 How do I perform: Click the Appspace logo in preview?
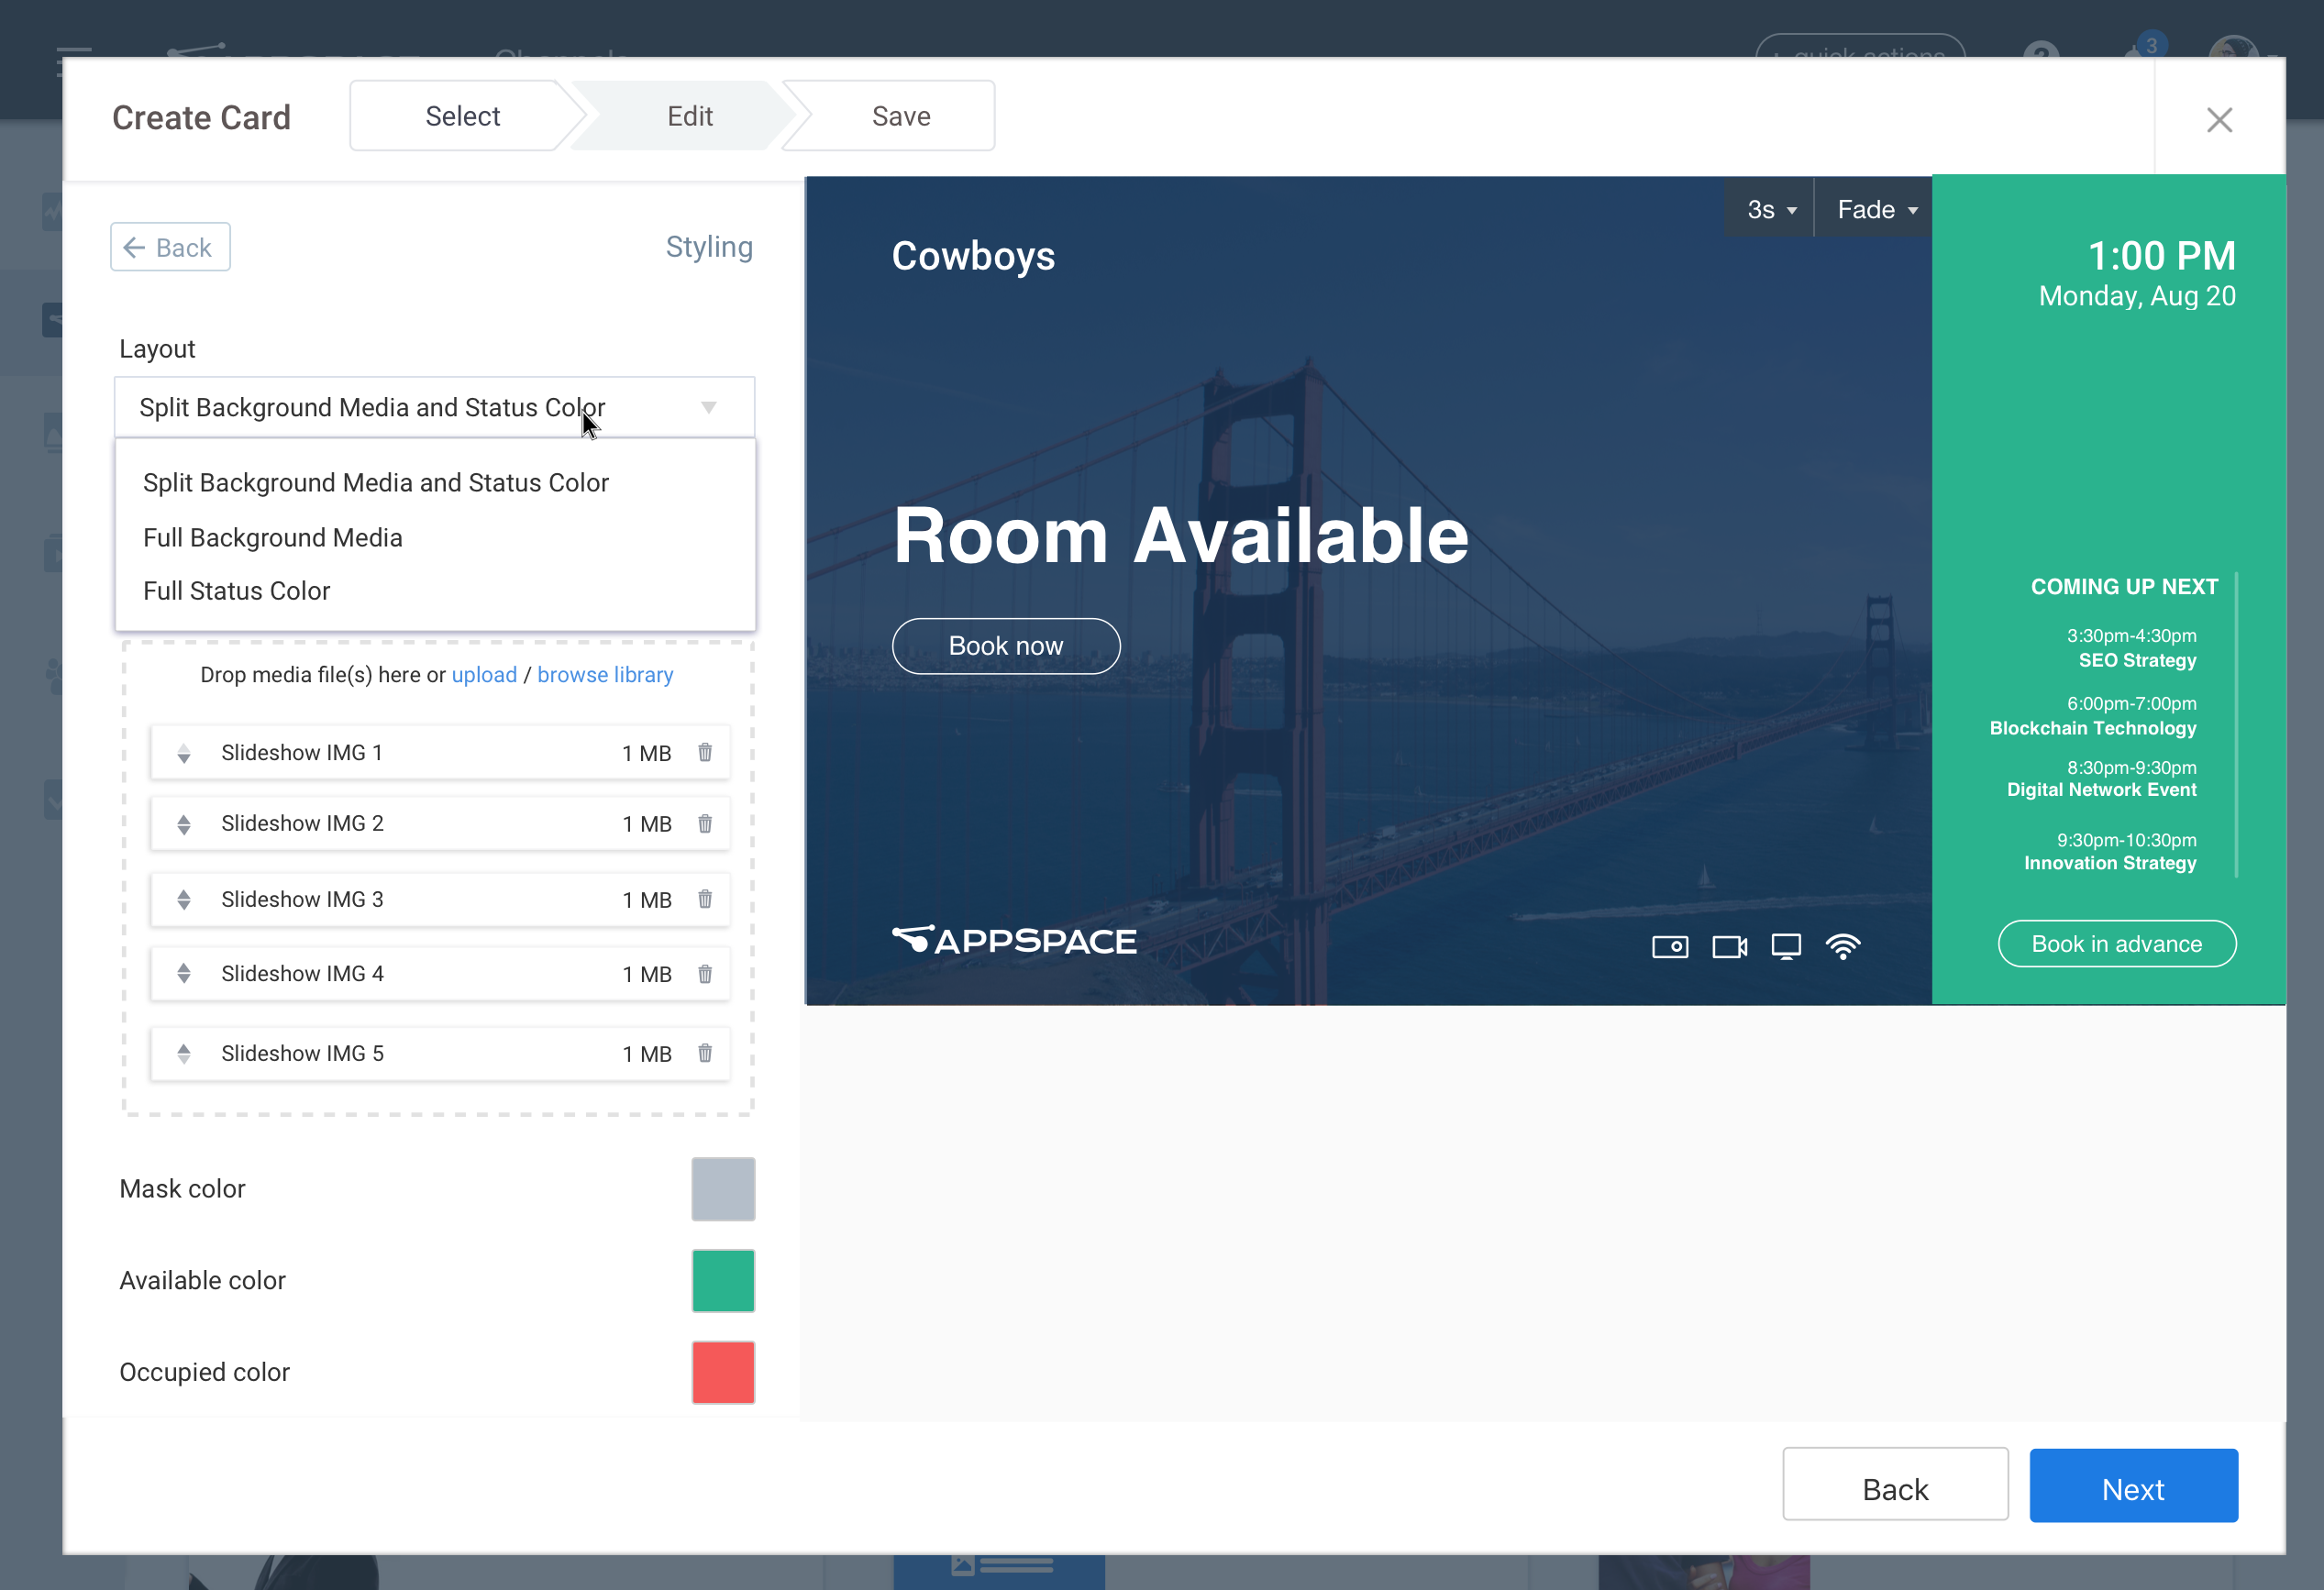pos(1014,940)
